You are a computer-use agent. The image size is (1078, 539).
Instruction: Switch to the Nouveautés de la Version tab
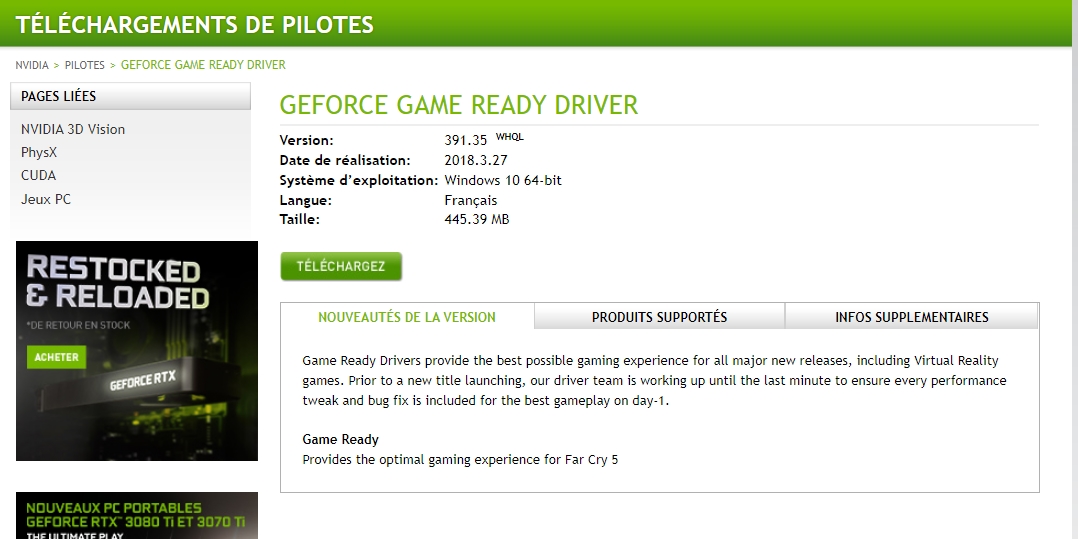point(407,317)
